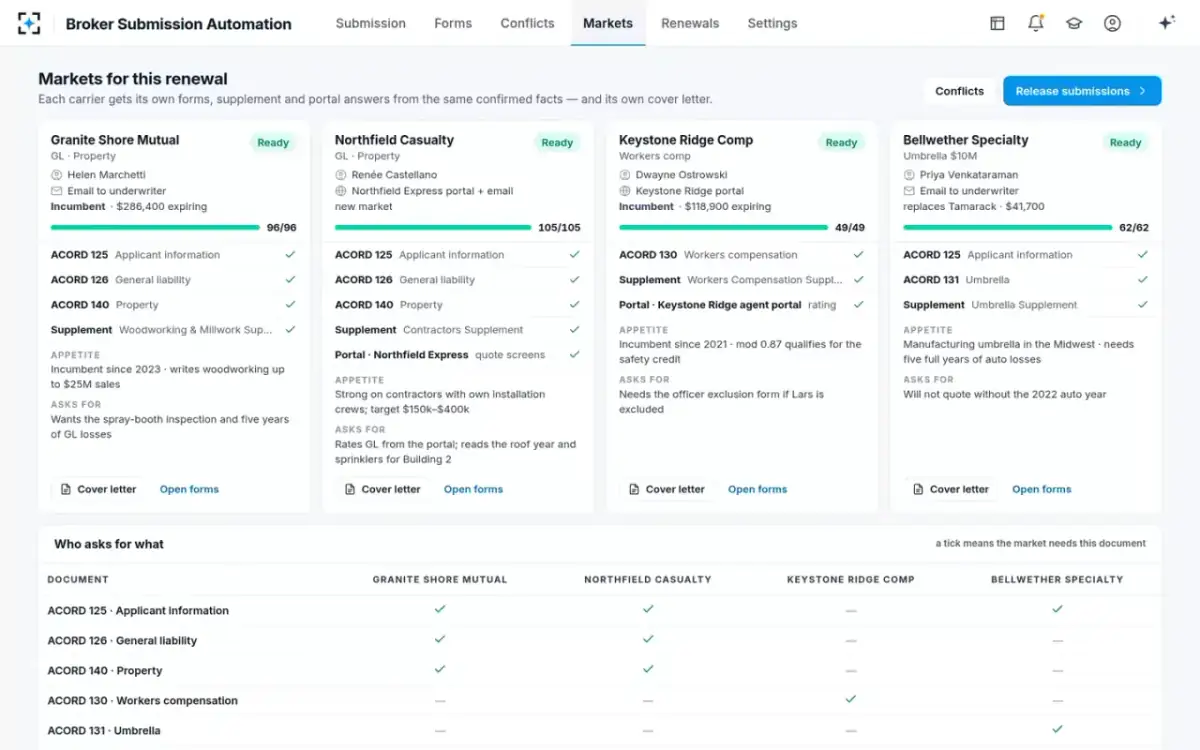
Task: Open forms for Northfield Casualty
Action: click(473, 489)
